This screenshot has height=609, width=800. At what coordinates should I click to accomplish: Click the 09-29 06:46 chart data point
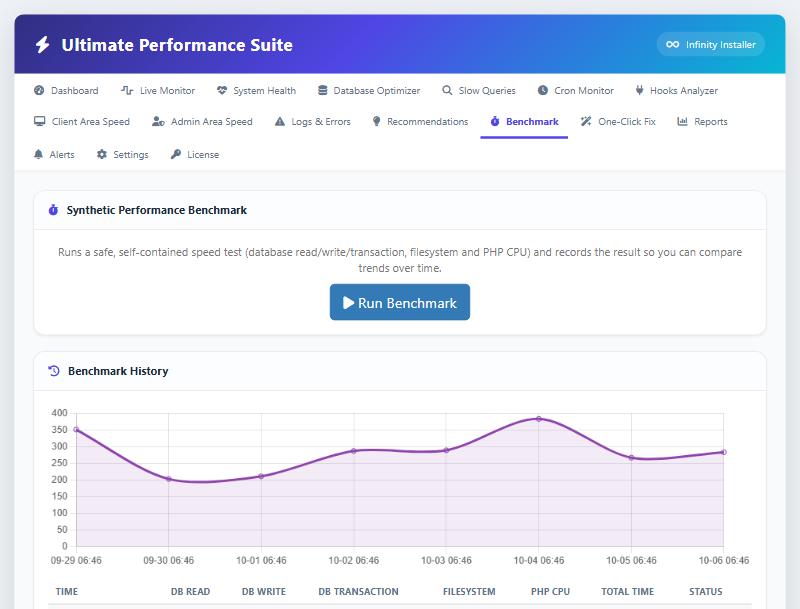pos(76,429)
